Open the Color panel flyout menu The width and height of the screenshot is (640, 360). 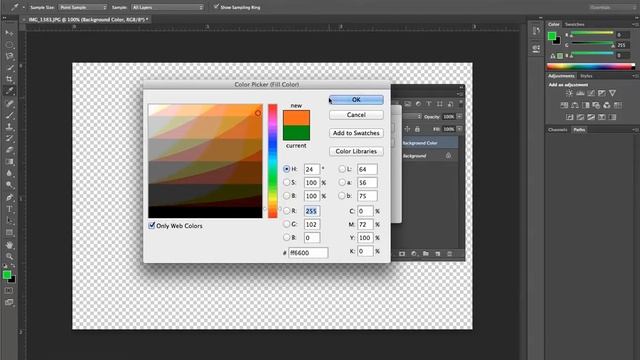click(x=635, y=24)
